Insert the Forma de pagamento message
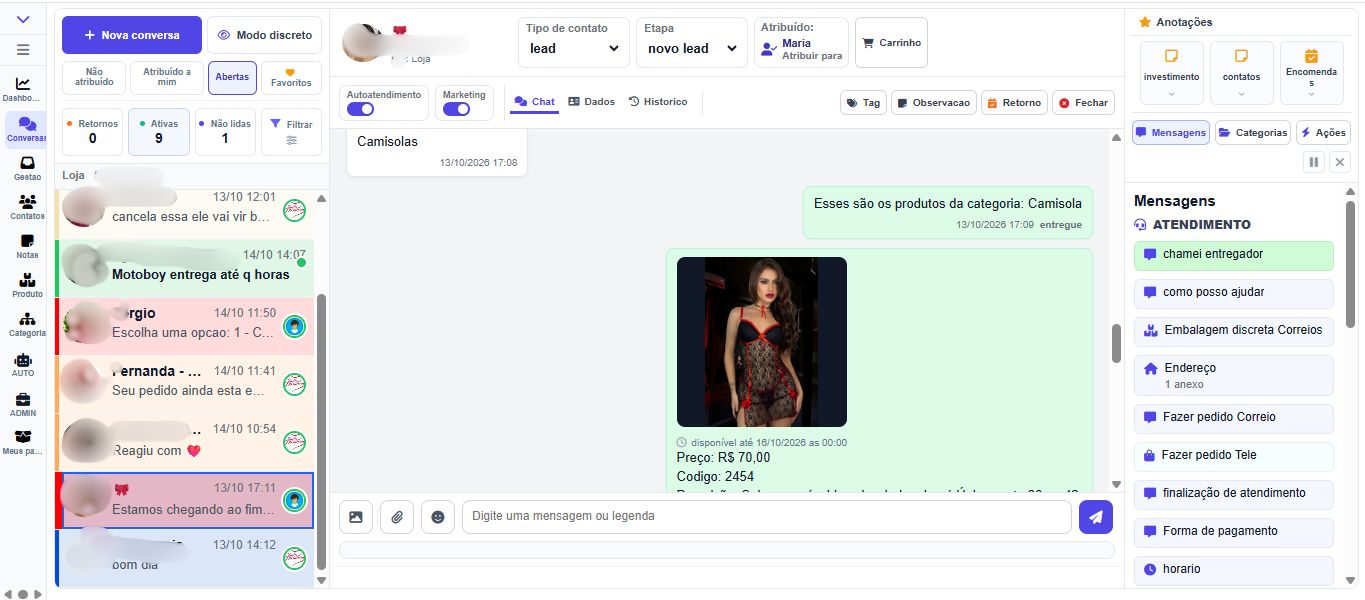This screenshot has width=1365, height=600. (x=1234, y=532)
